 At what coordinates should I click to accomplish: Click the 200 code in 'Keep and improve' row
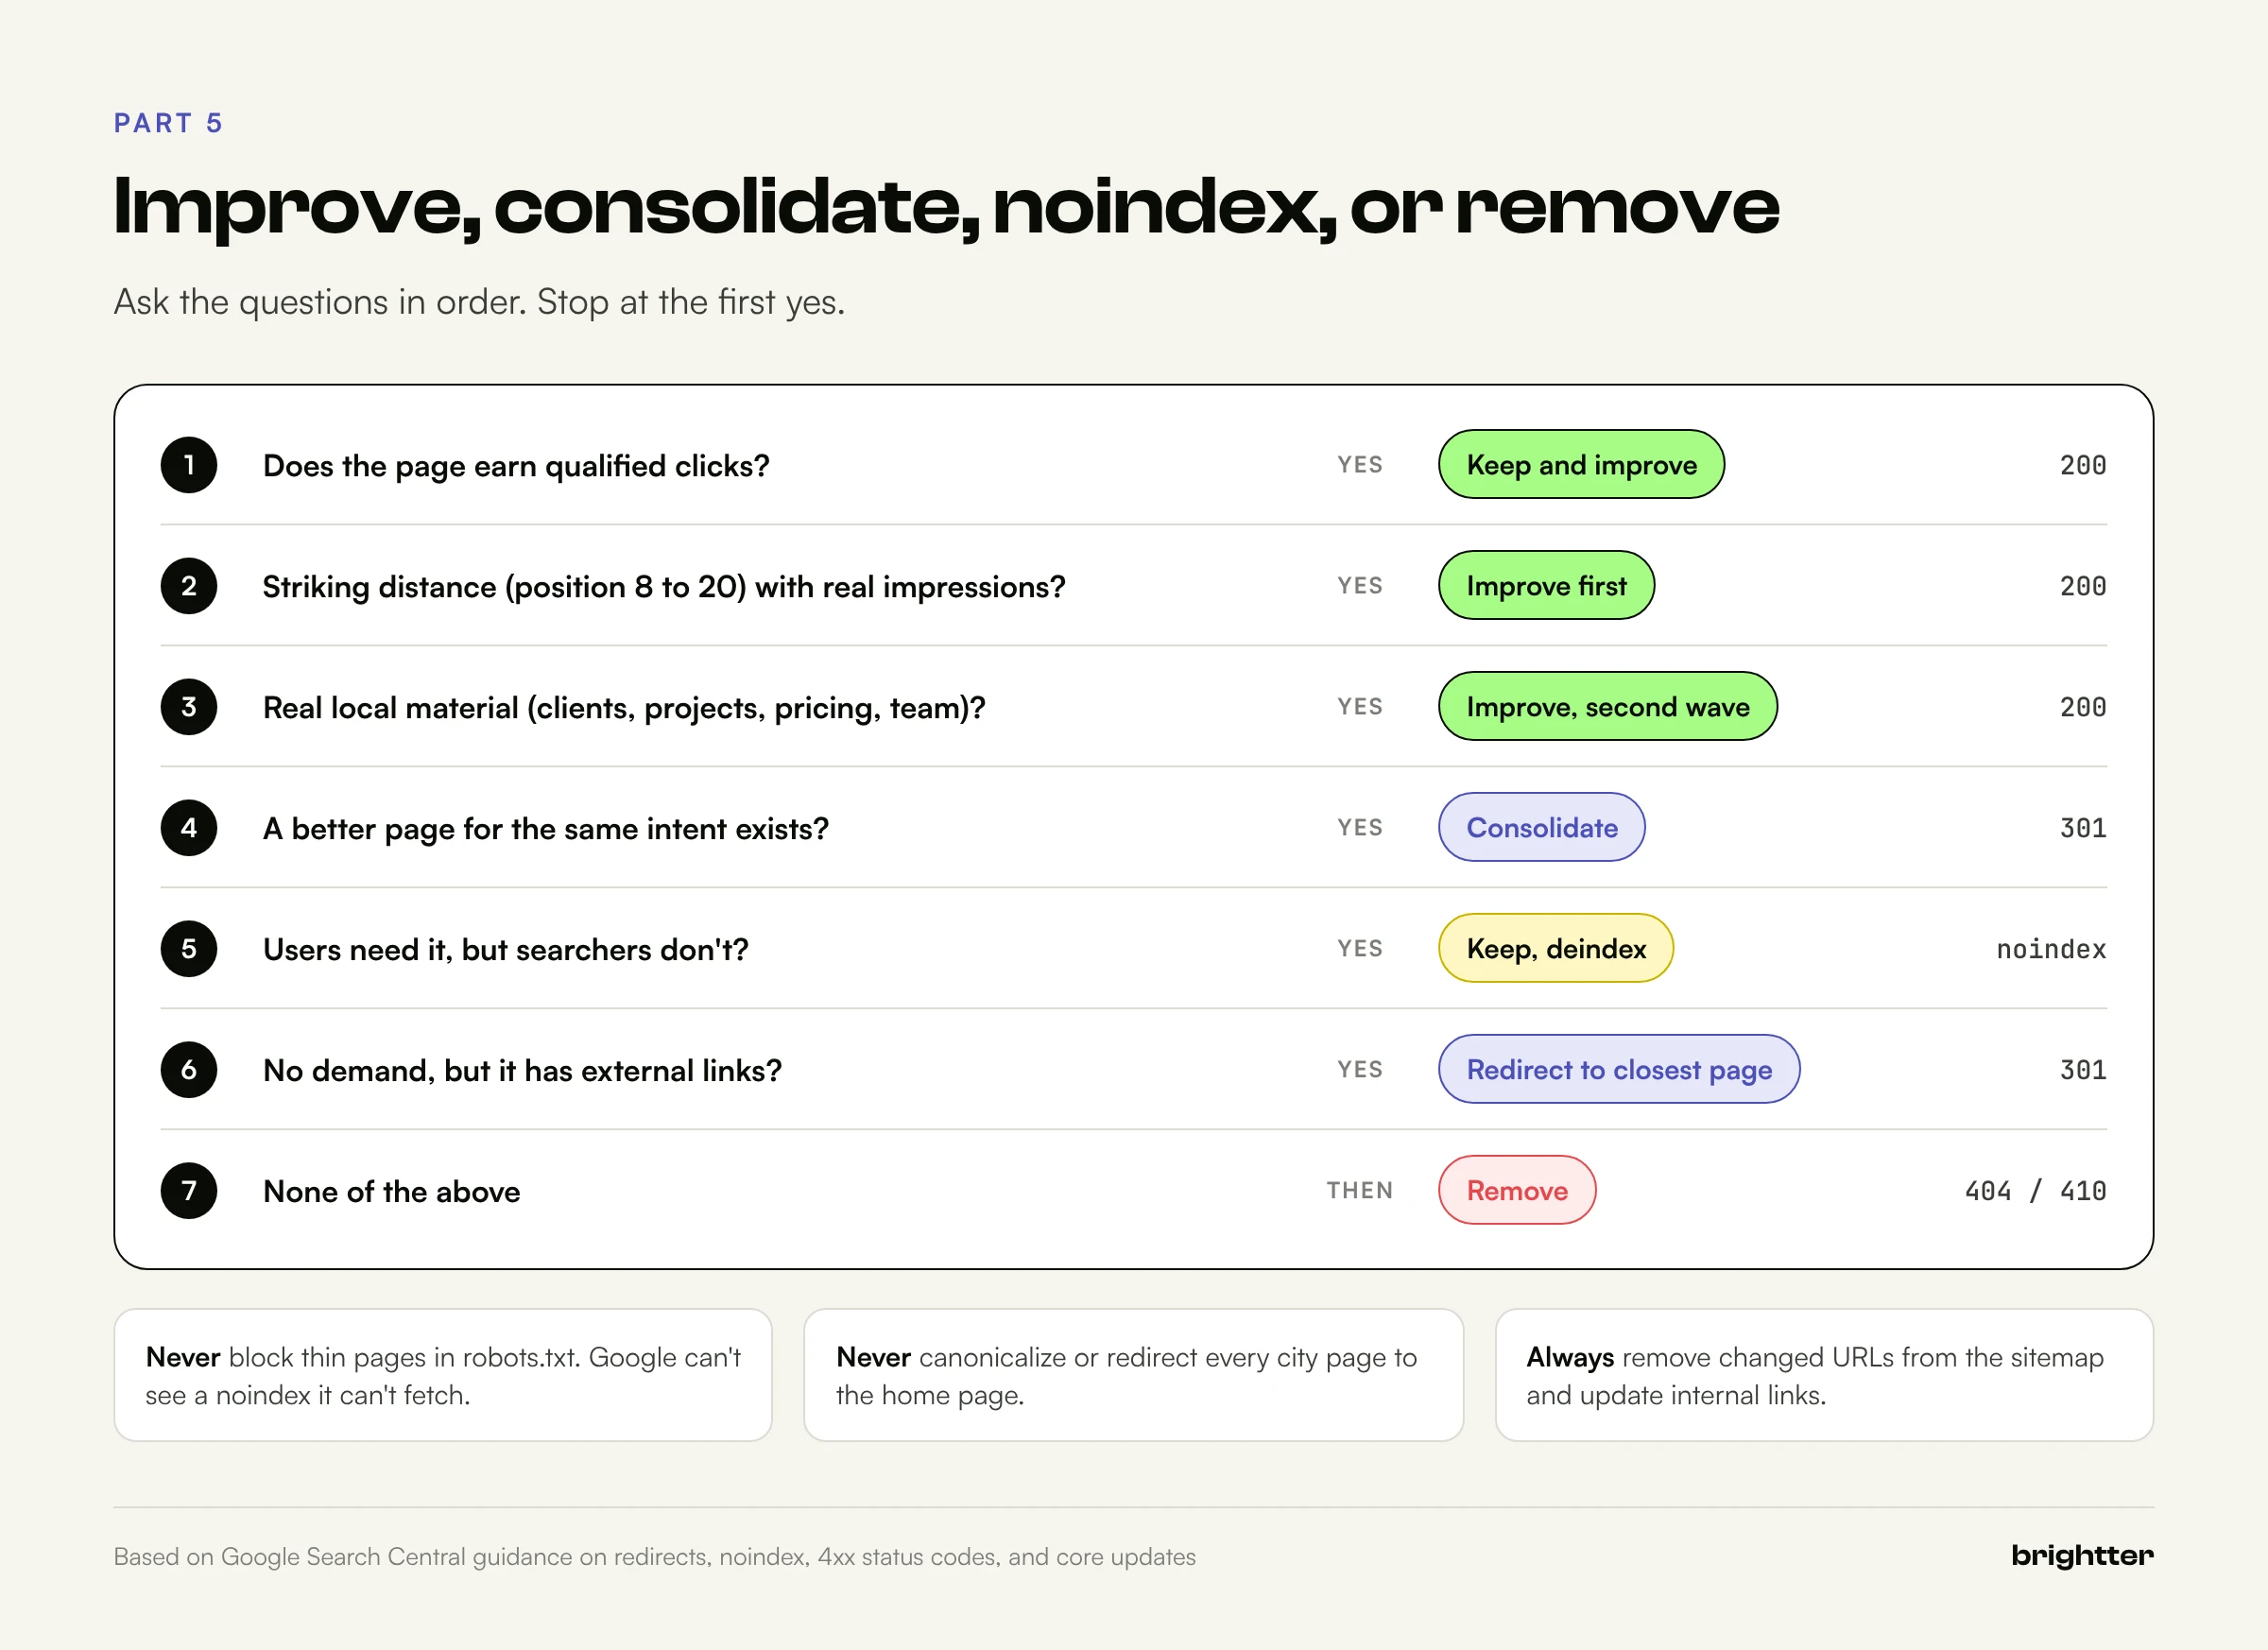2083,465
